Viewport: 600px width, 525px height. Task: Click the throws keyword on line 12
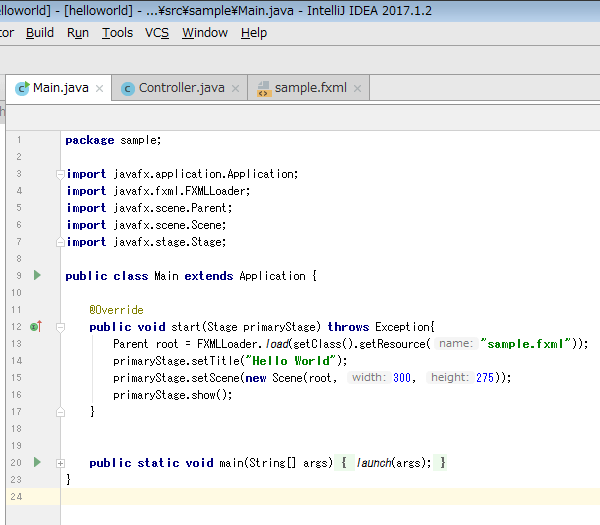(348, 327)
